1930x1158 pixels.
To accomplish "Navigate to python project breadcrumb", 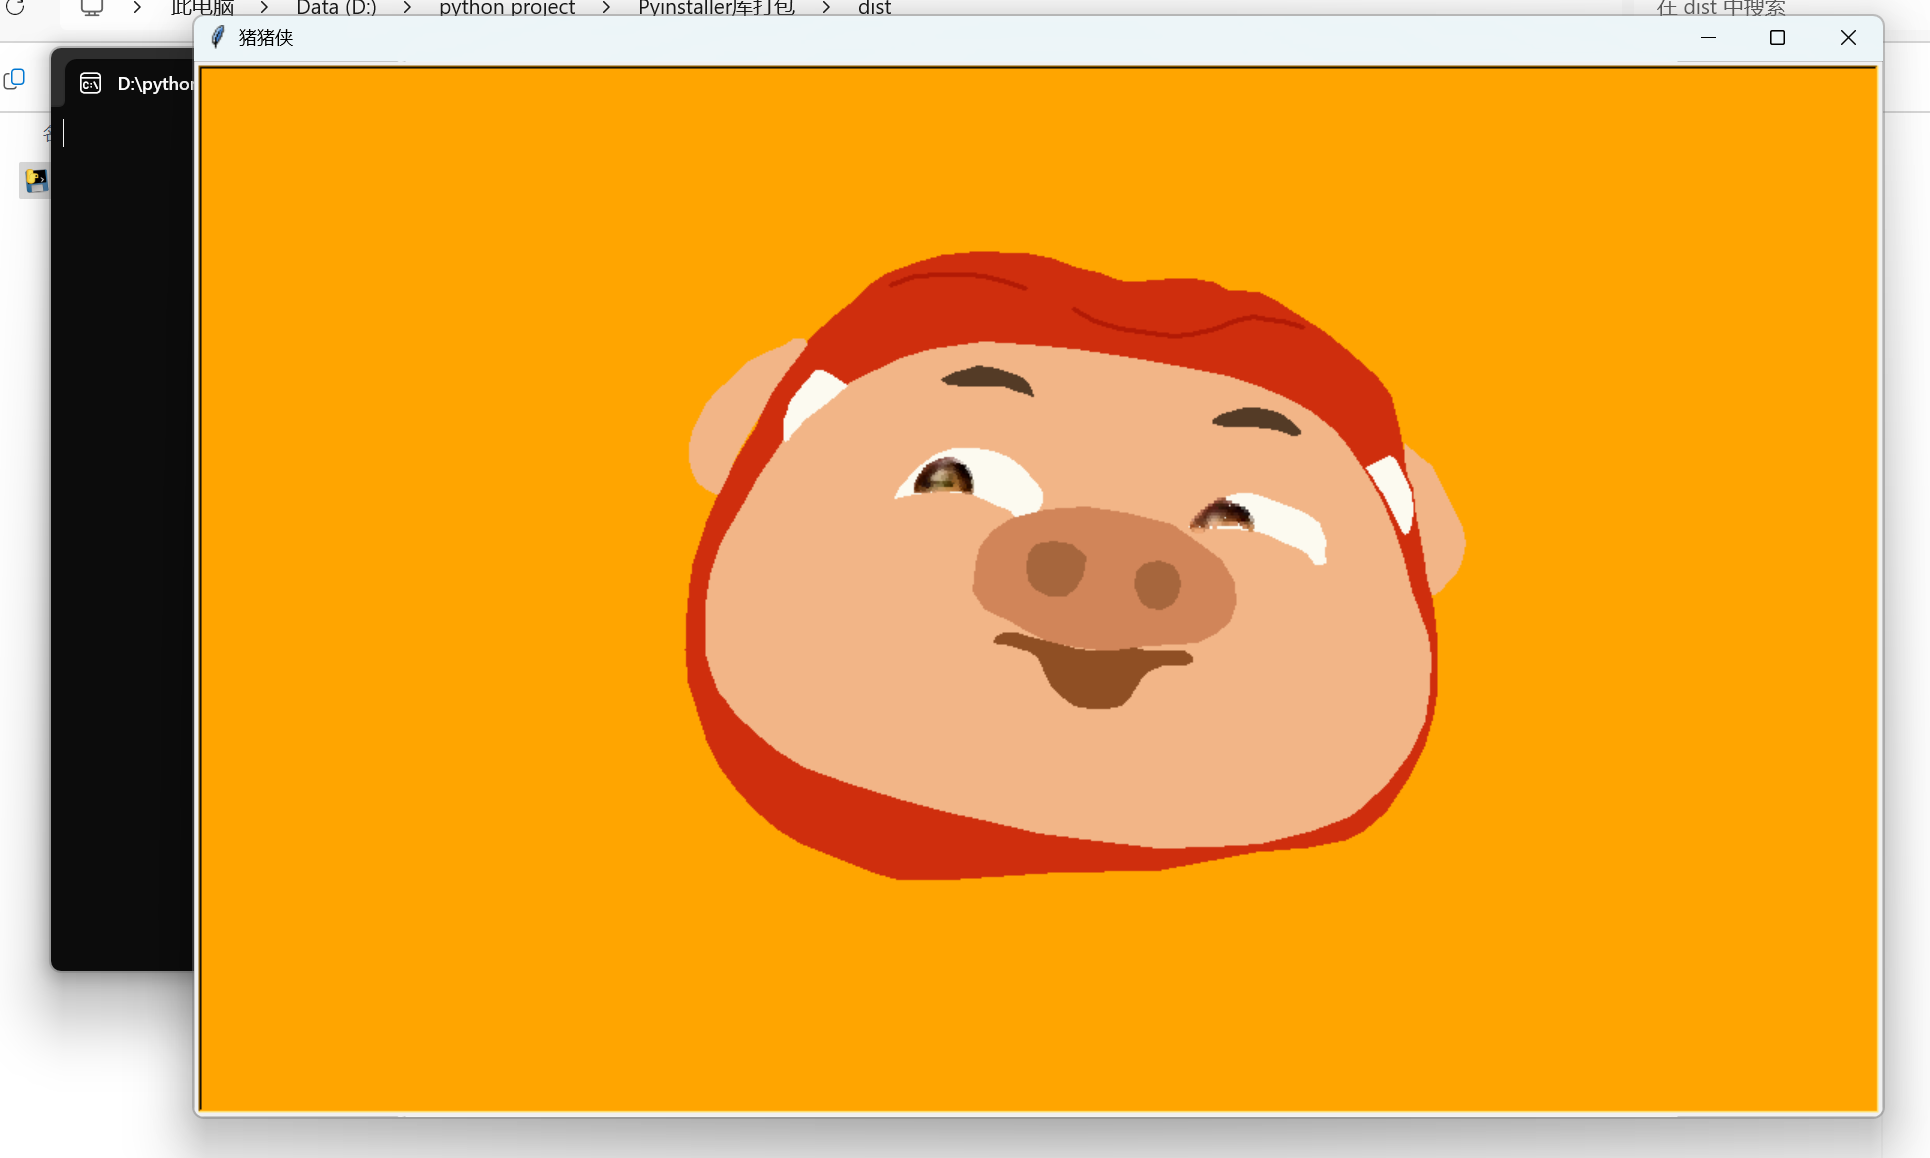I will tap(507, 8).
